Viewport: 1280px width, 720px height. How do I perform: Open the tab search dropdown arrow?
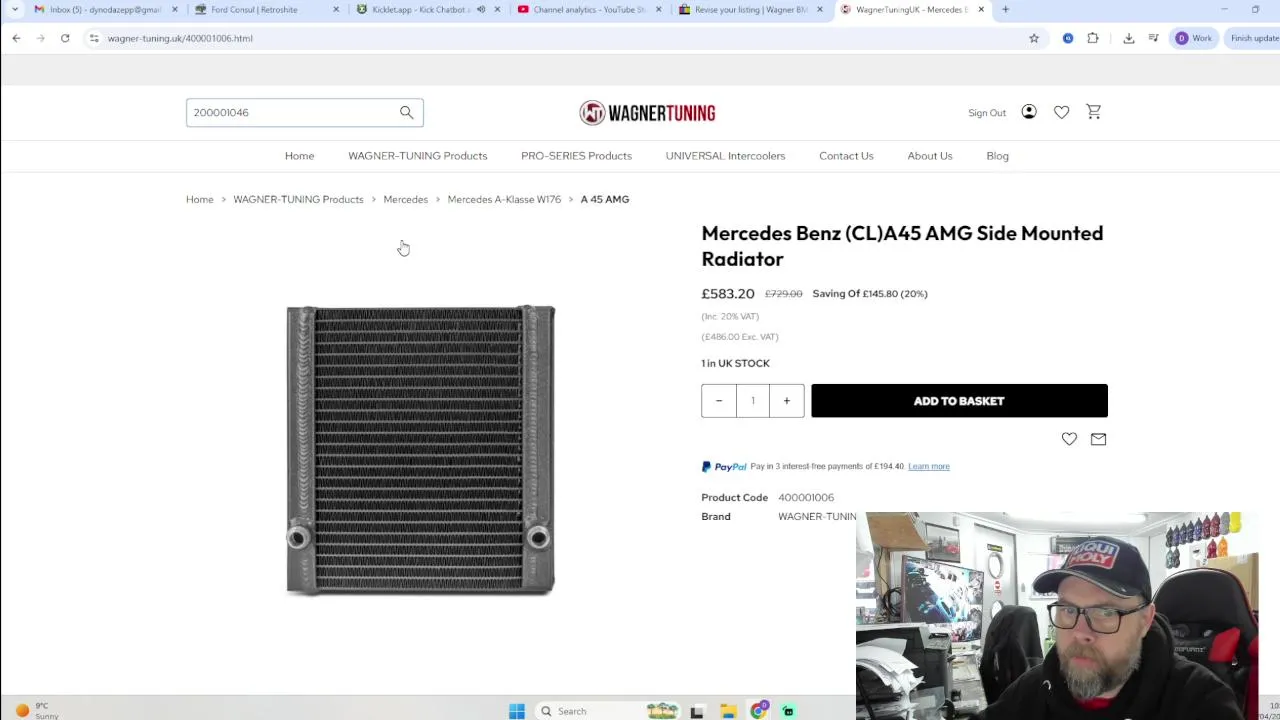tap(14, 10)
